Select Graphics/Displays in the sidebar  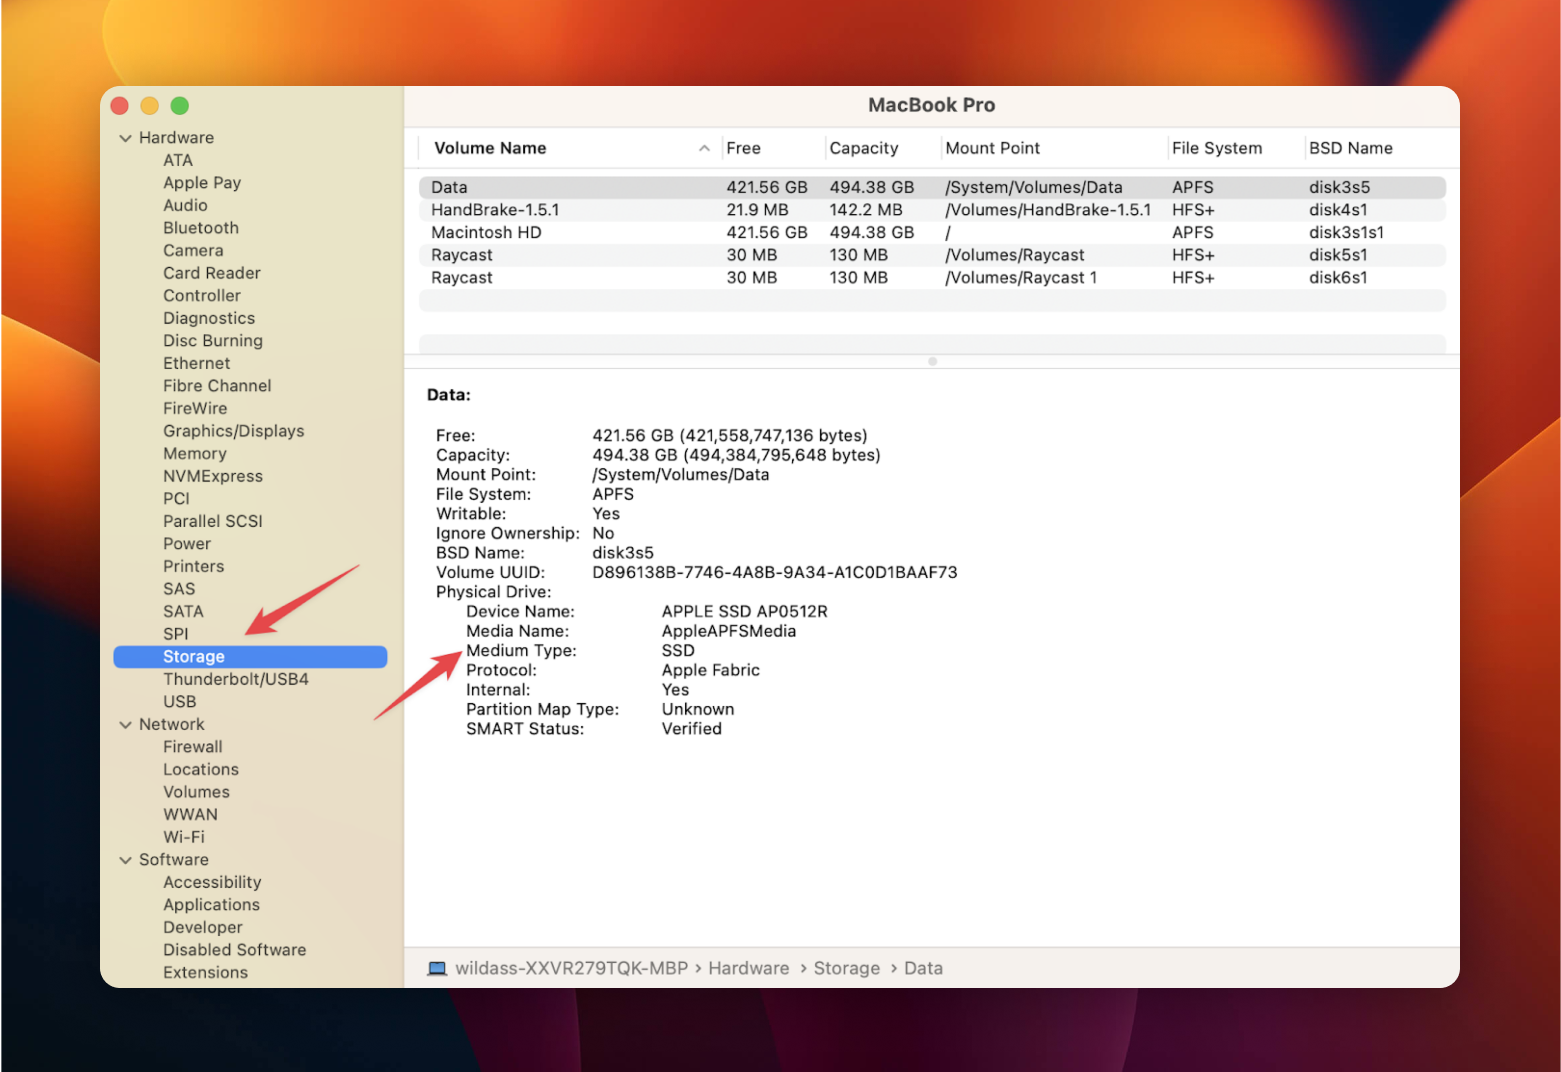[233, 430]
